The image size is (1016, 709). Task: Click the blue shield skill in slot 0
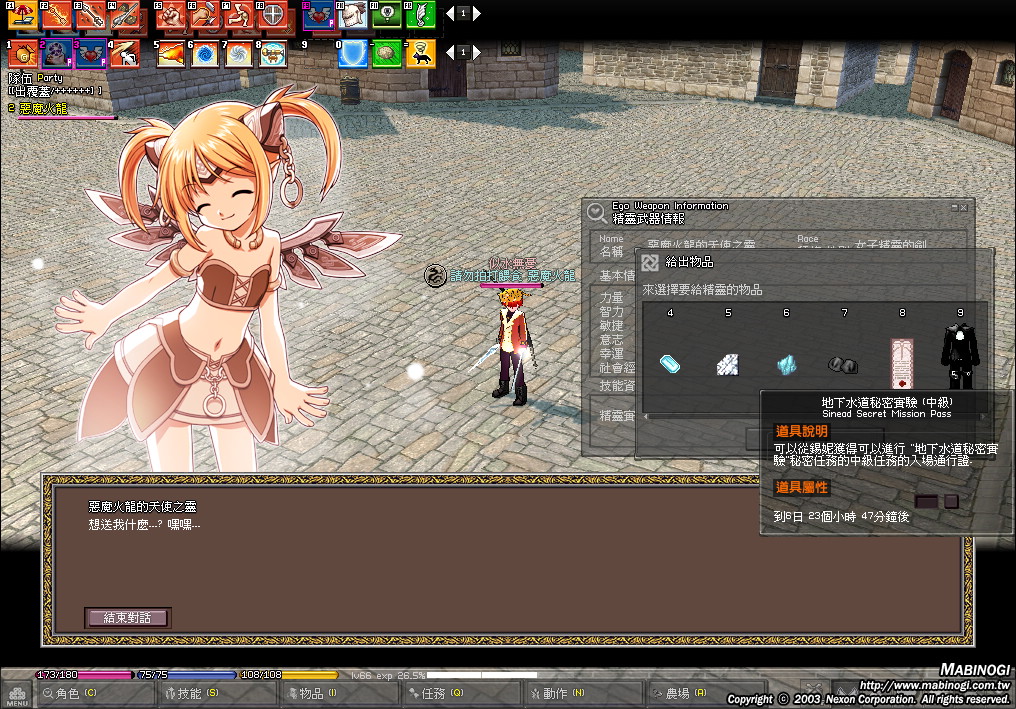[352, 53]
